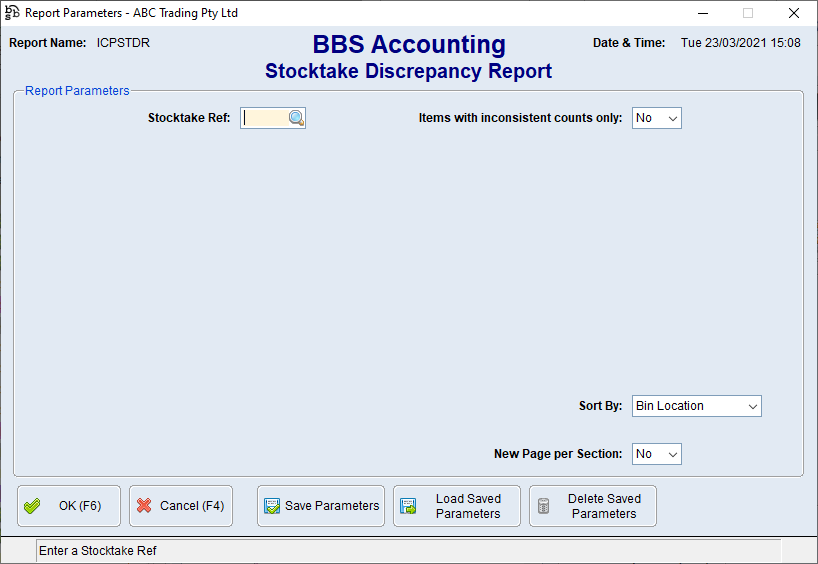Open Items with inconsistent counts only dropdown
This screenshot has width=818, height=564.
click(657, 118)
